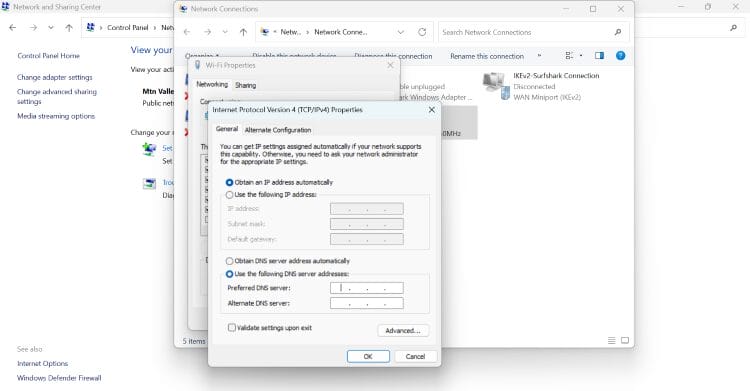Open Internet Options link
This screenshot has height=391, width=750.
click(x=43, y=364)
